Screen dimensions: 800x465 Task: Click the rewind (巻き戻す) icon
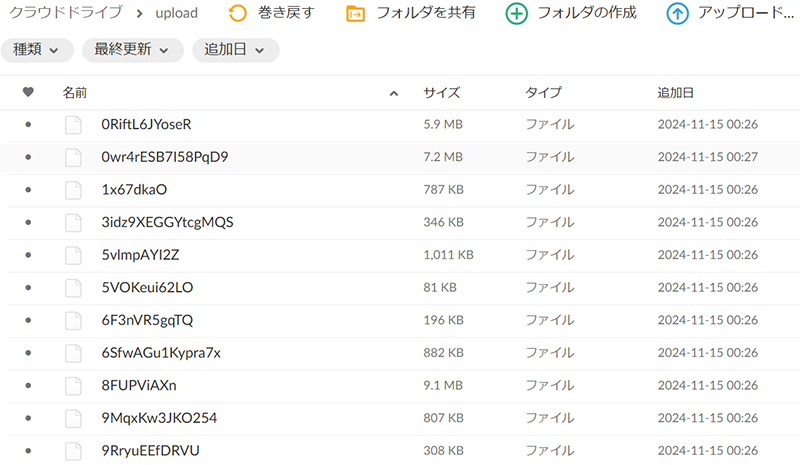point(237,14)
